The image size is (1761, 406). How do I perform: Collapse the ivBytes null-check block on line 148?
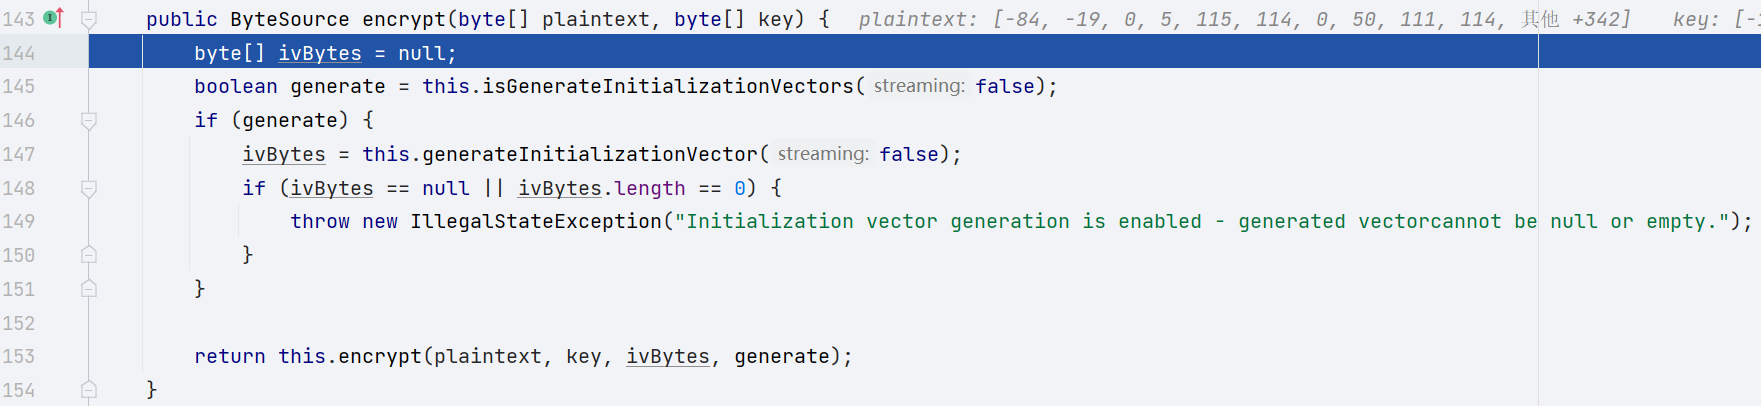click(x=89, y=189)
